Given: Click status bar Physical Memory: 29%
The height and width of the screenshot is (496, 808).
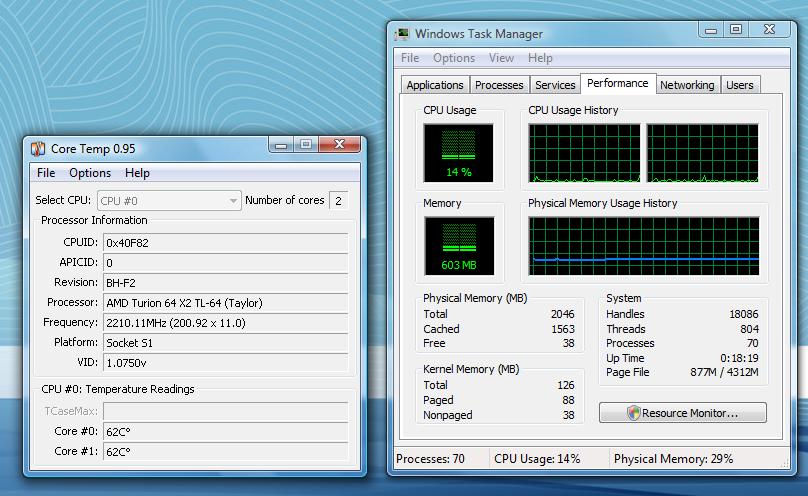Looking at the screenshot, I should click(674, 459).
